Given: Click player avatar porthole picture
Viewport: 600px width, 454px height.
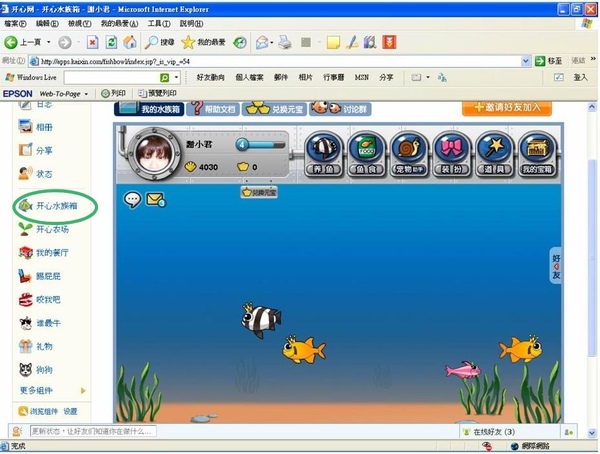Looking at the screenshot, I should pos(154,154).
